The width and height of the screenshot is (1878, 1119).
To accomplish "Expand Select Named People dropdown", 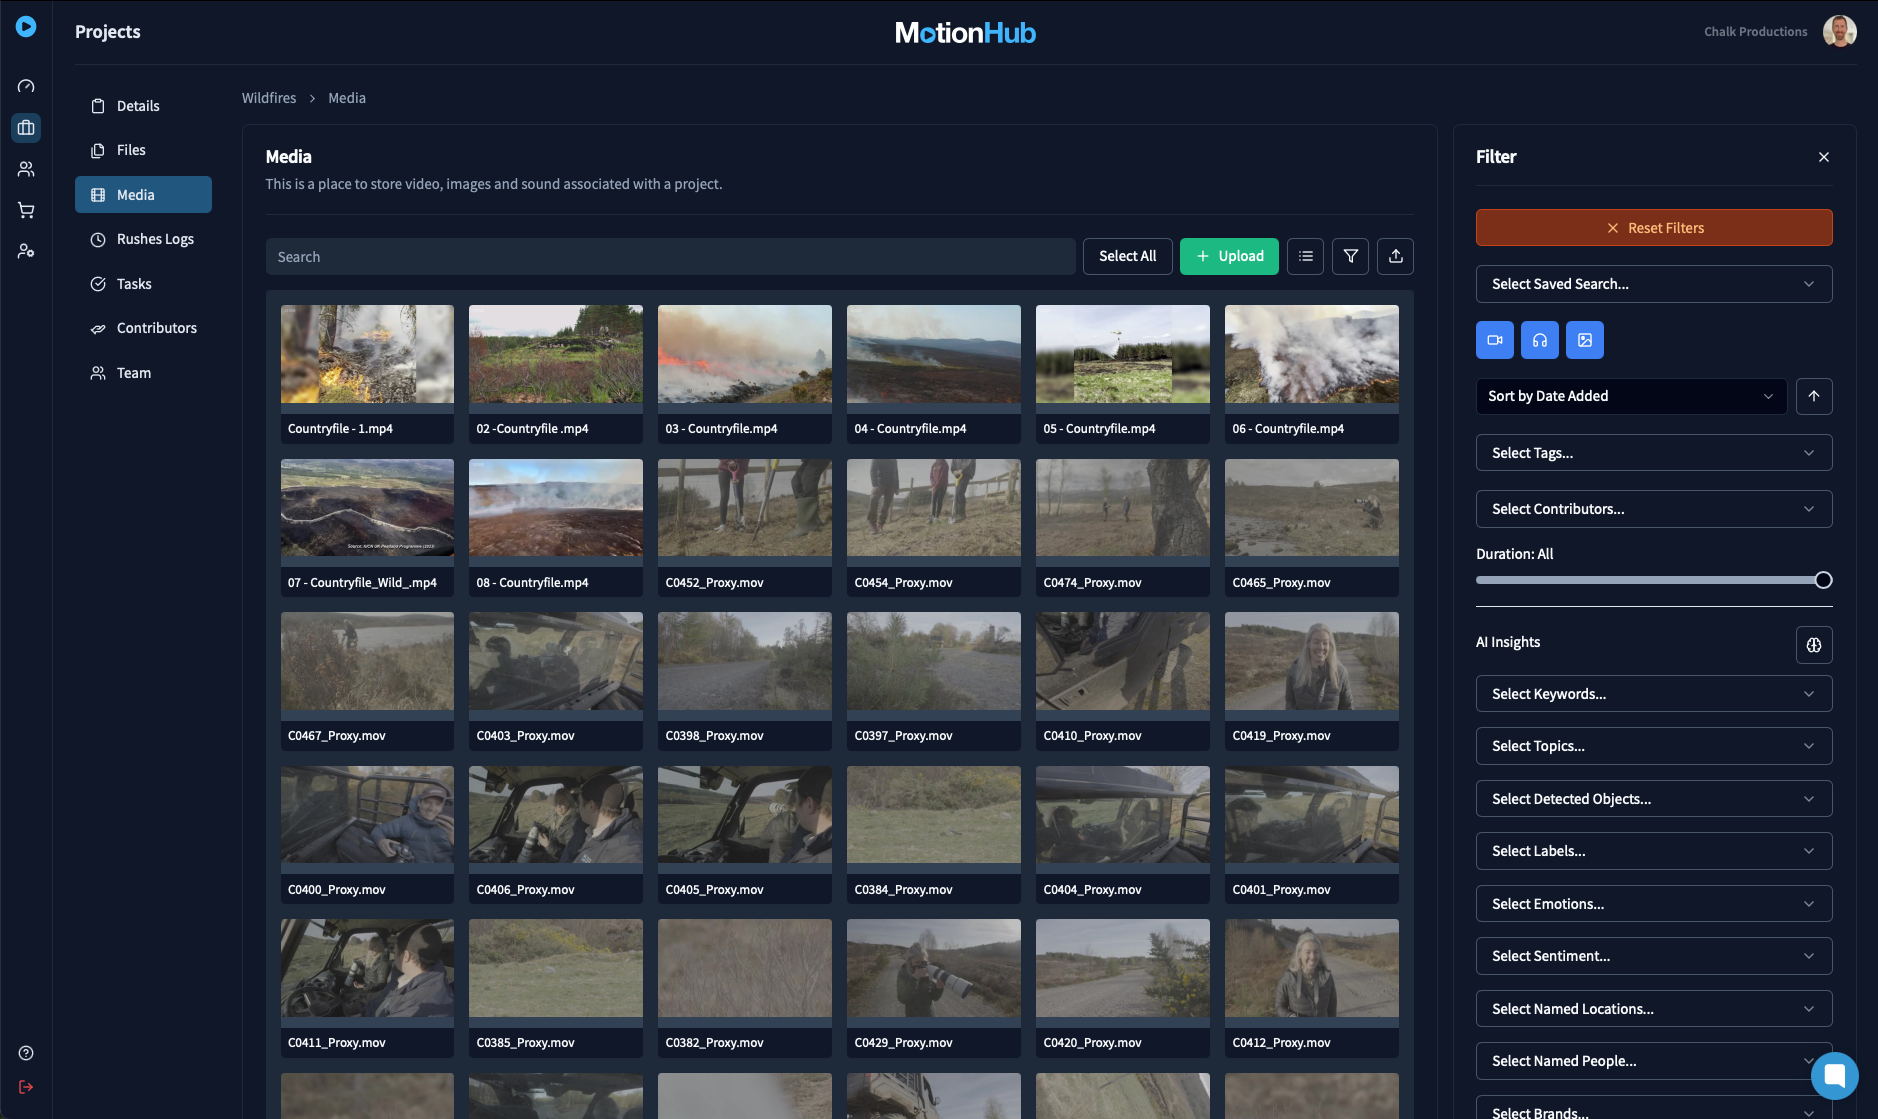I will click(x=1654, y=1061).
